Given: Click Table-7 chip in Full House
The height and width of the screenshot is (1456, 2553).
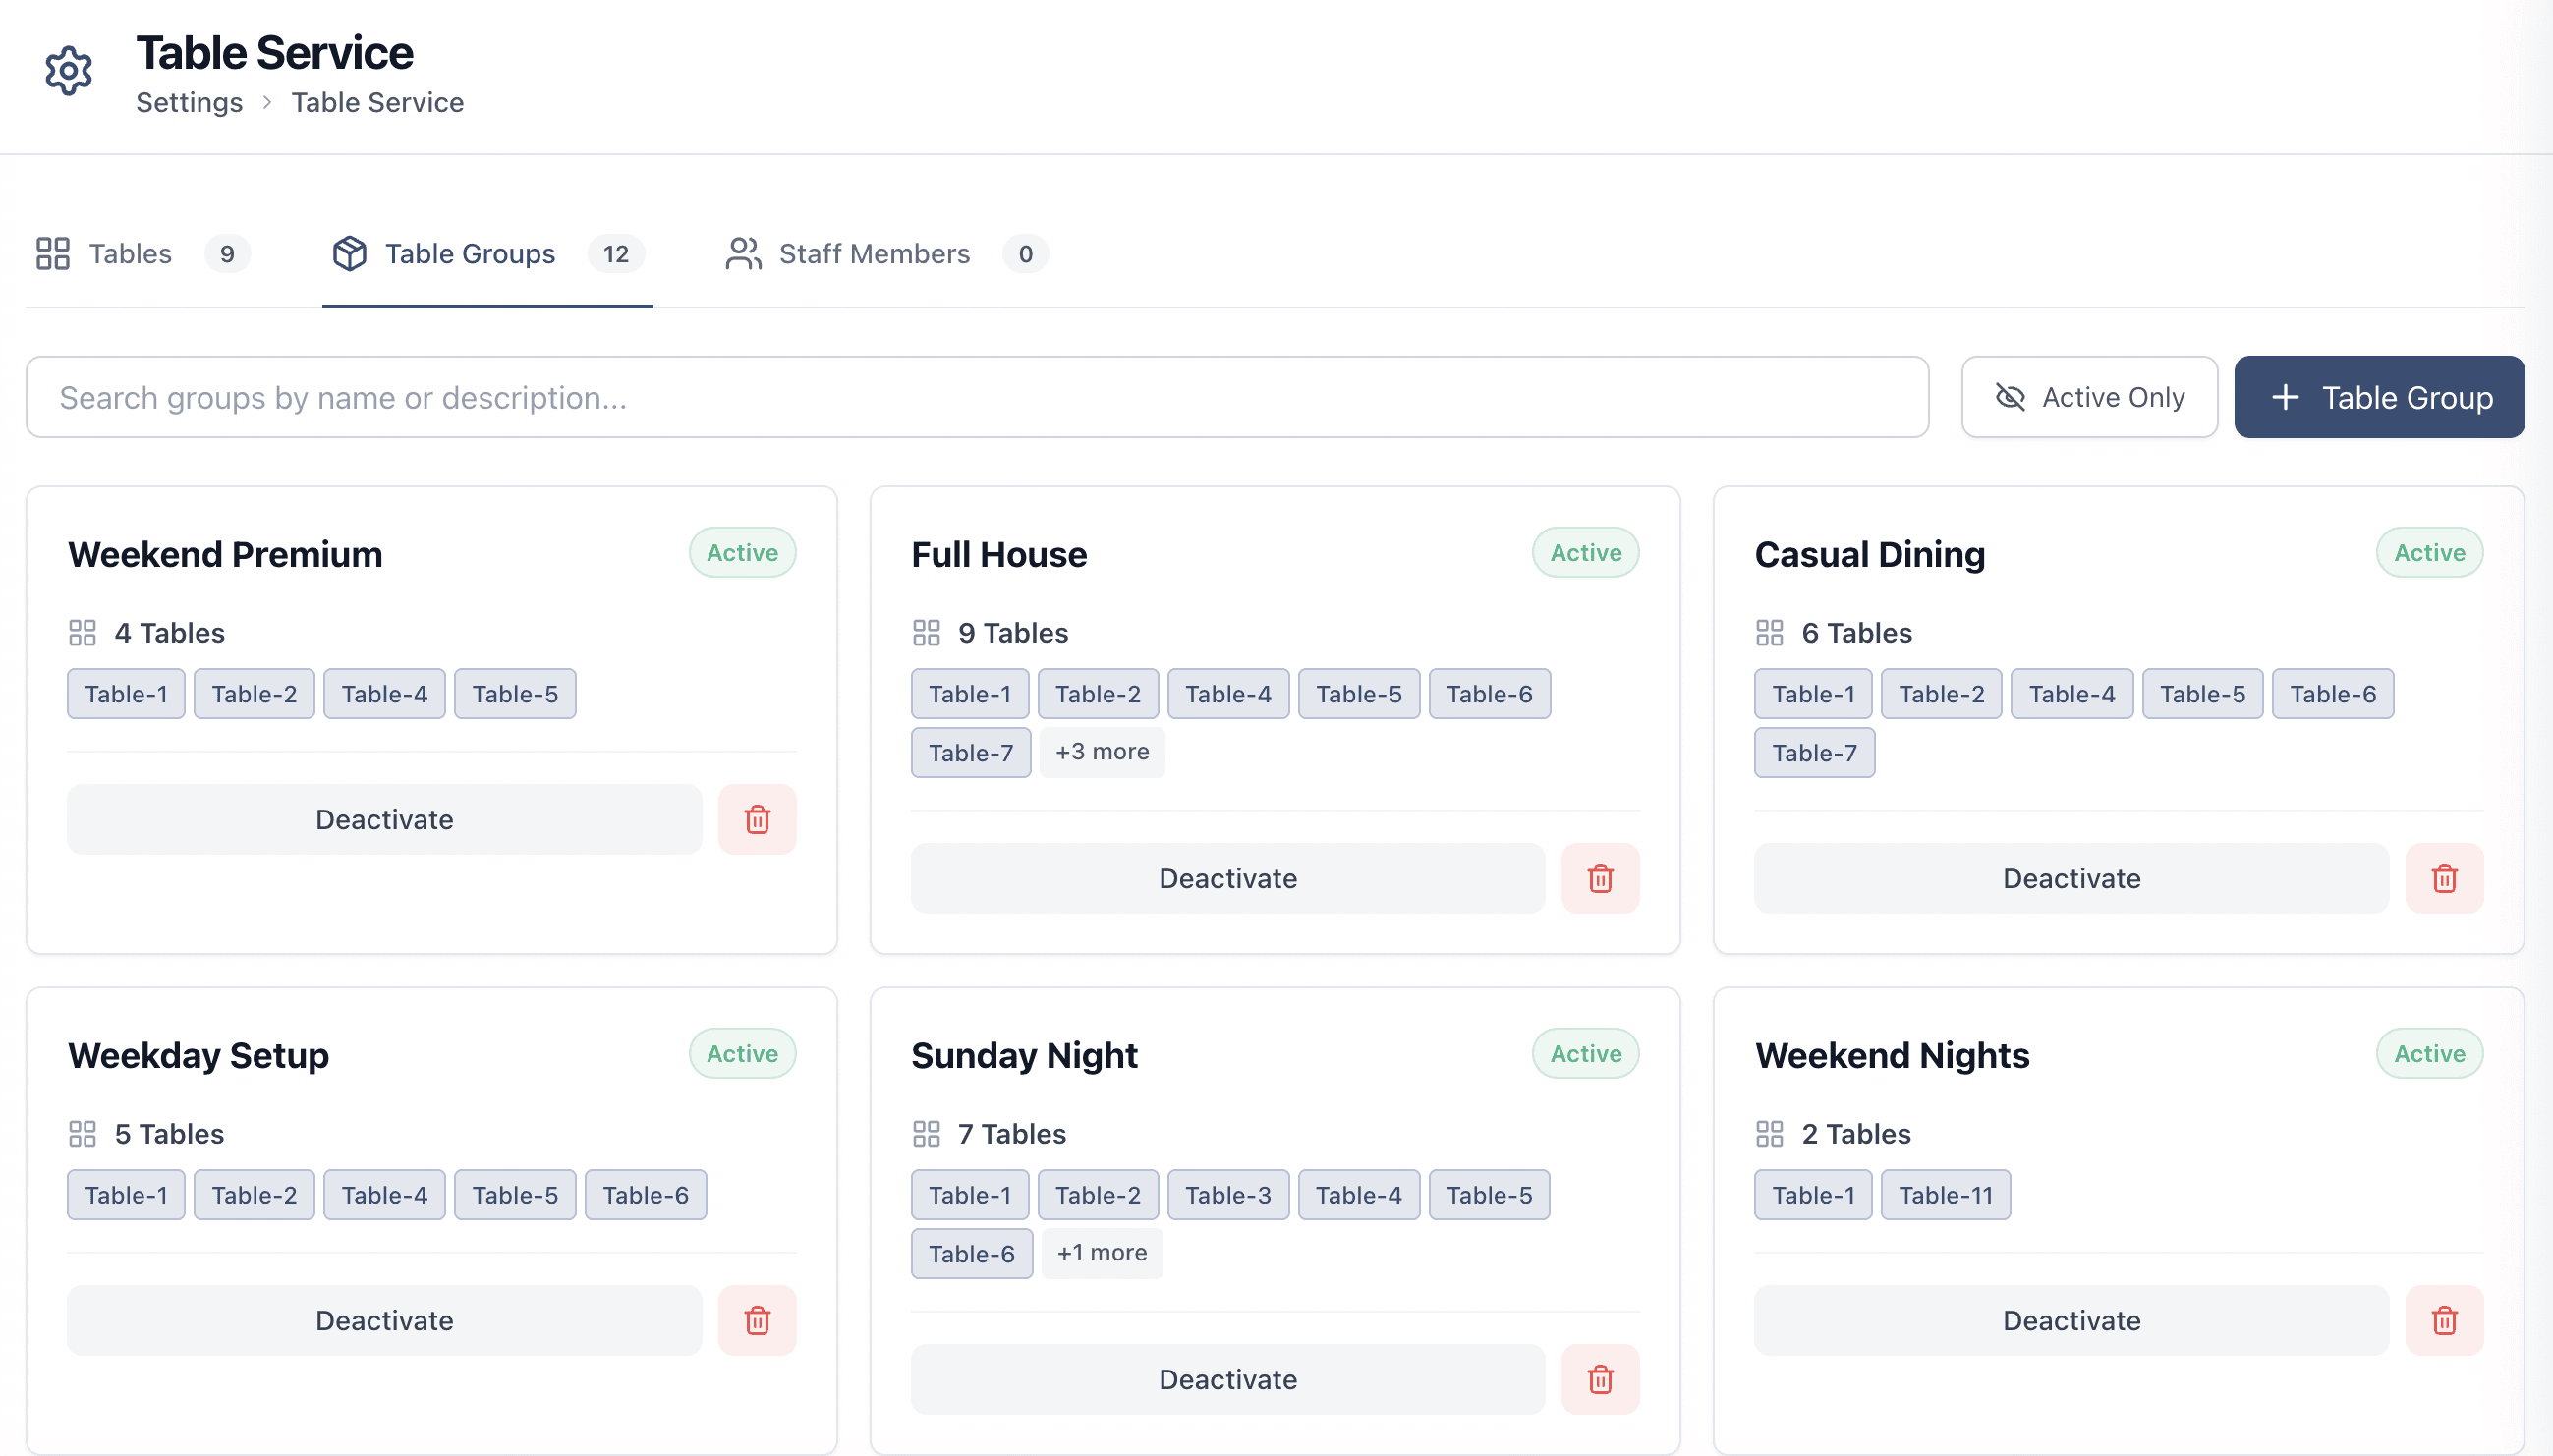Looking at the screenshot, I should (x=970, y=753).
